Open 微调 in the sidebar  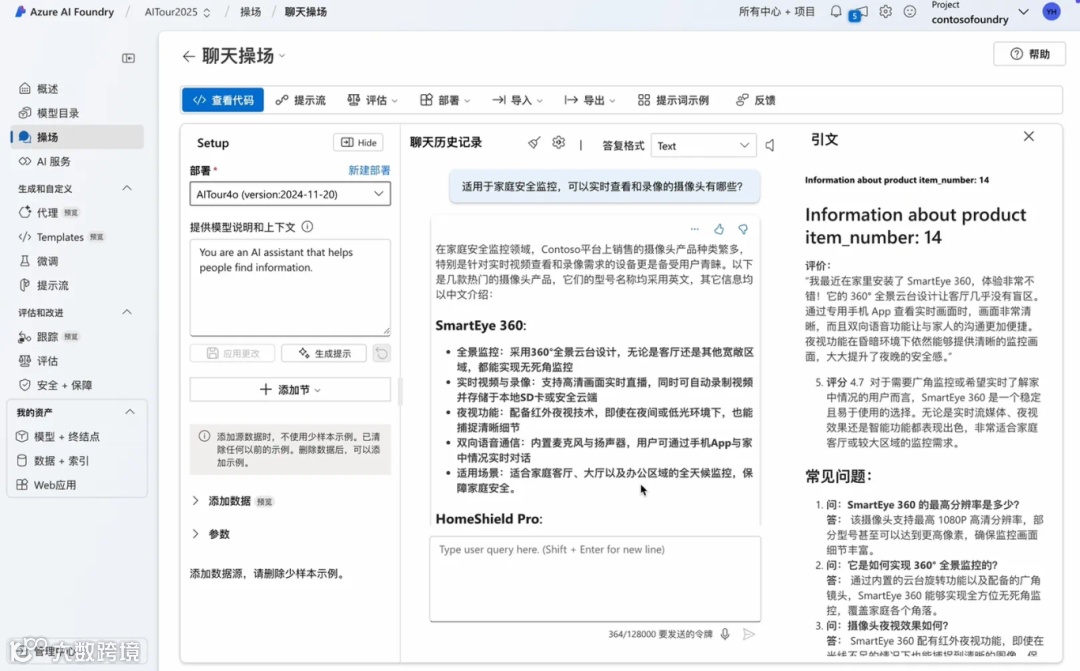77,261
